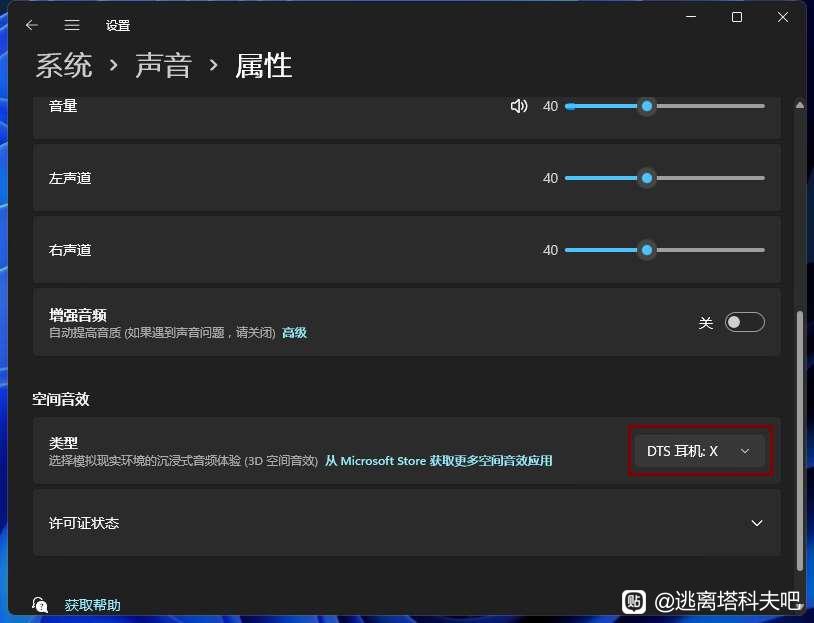Minimize the 设置 window

691,17
